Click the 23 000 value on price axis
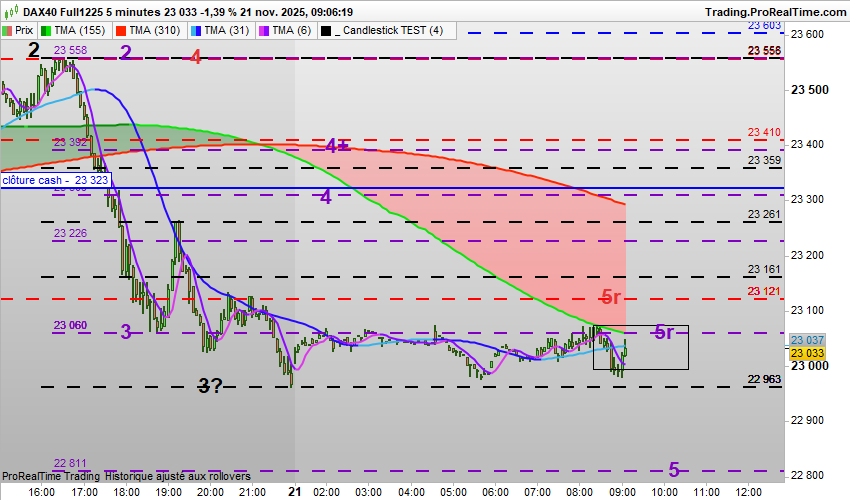Viewport: 850px width, 500px height. (810, 366)
